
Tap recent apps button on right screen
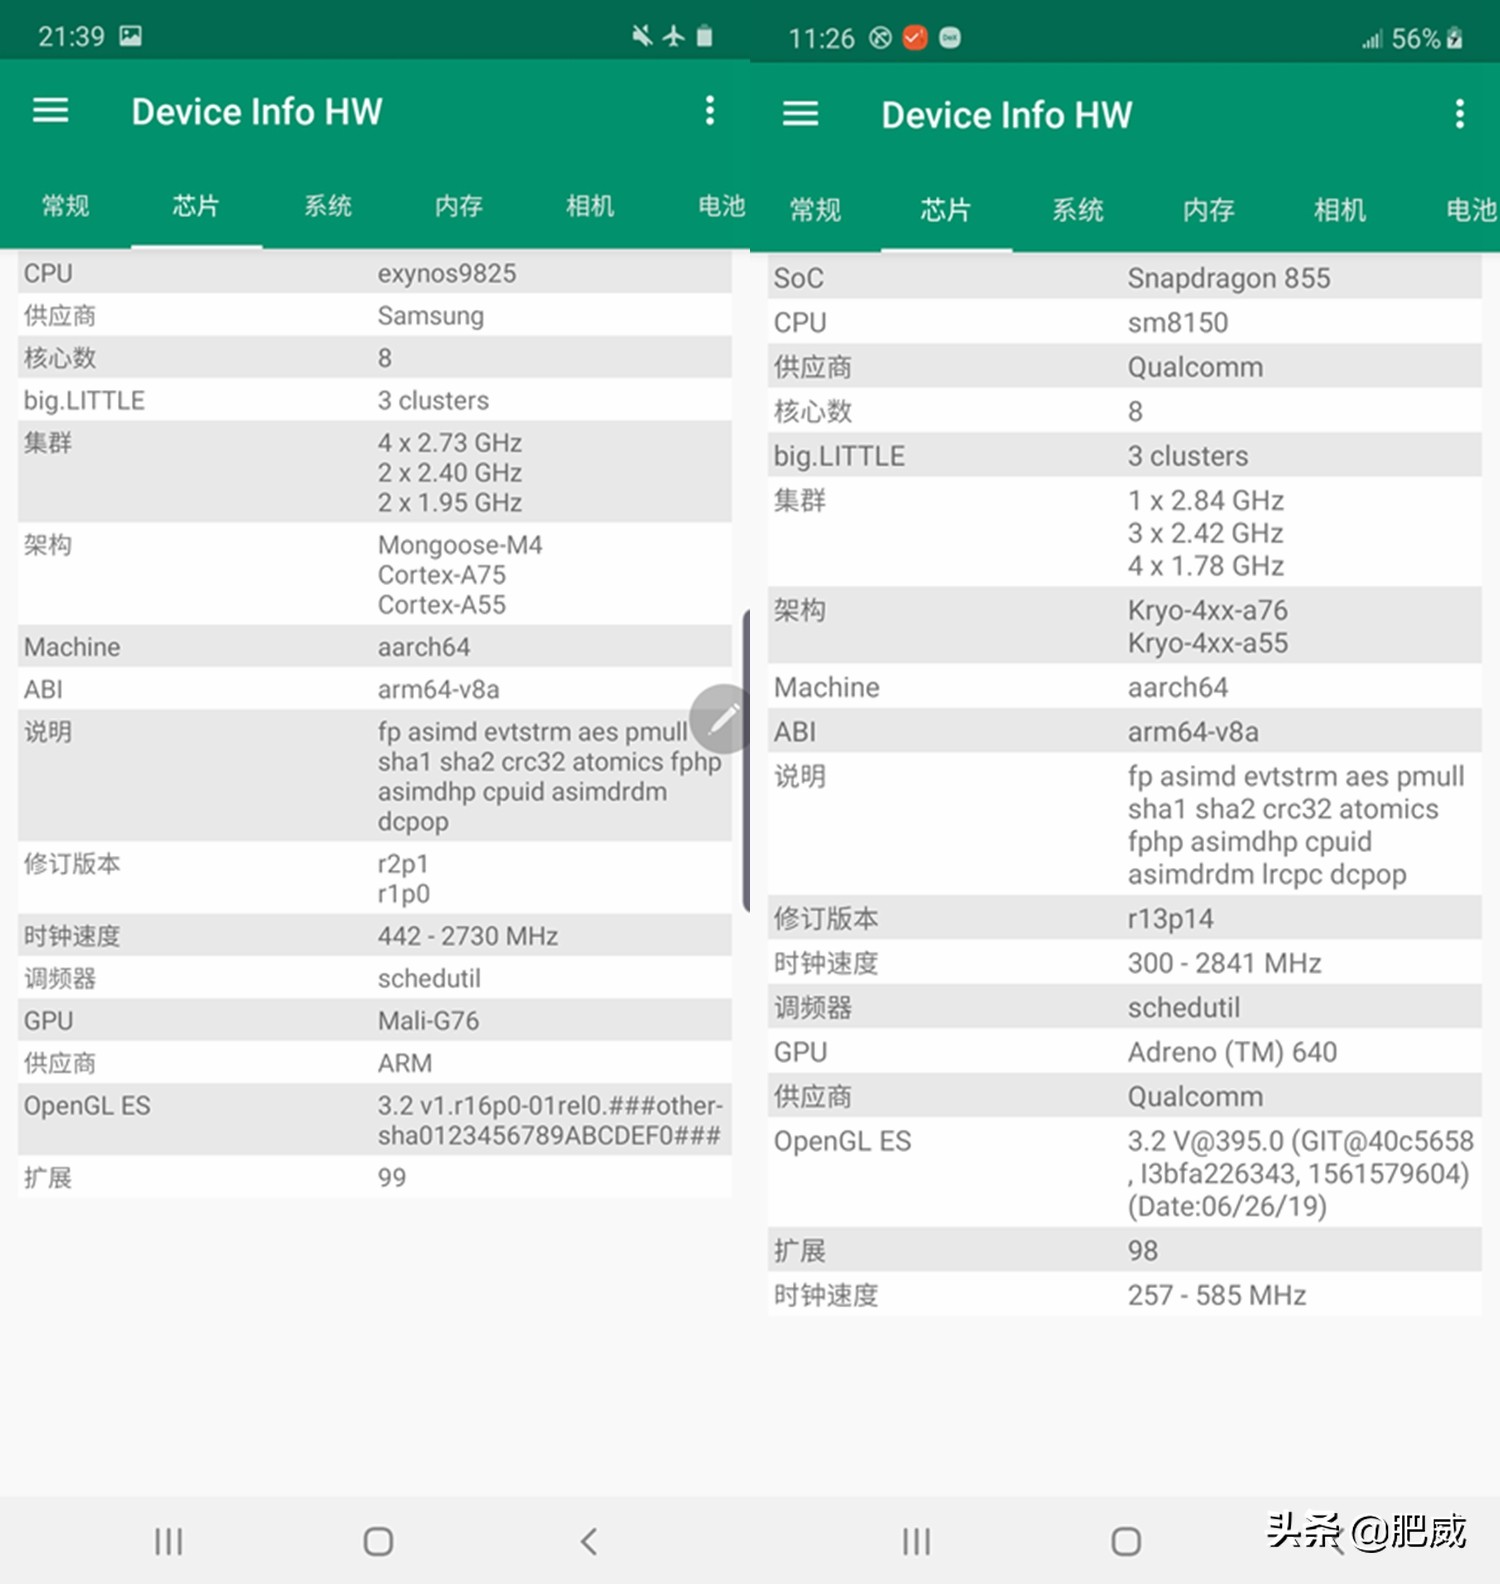(x=916, y=1541)
